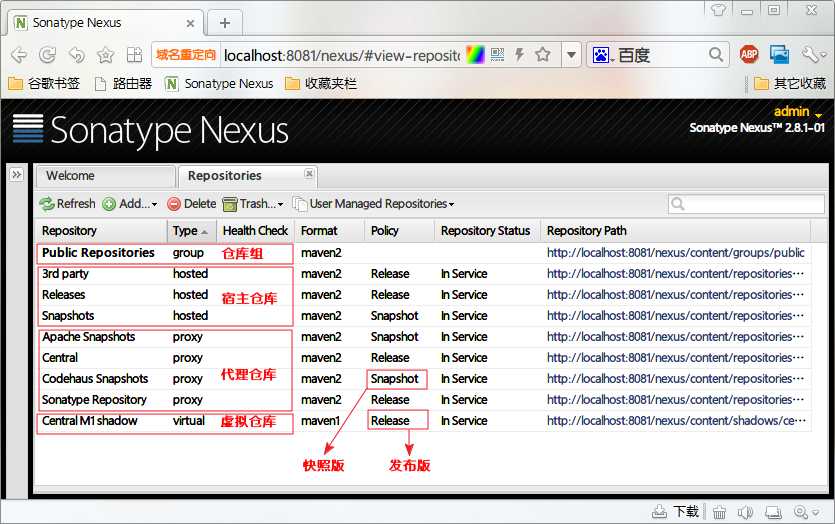Open favorites with the star-plus icon
The height and width of the screenshot is (524, 835).
point(105,55)
